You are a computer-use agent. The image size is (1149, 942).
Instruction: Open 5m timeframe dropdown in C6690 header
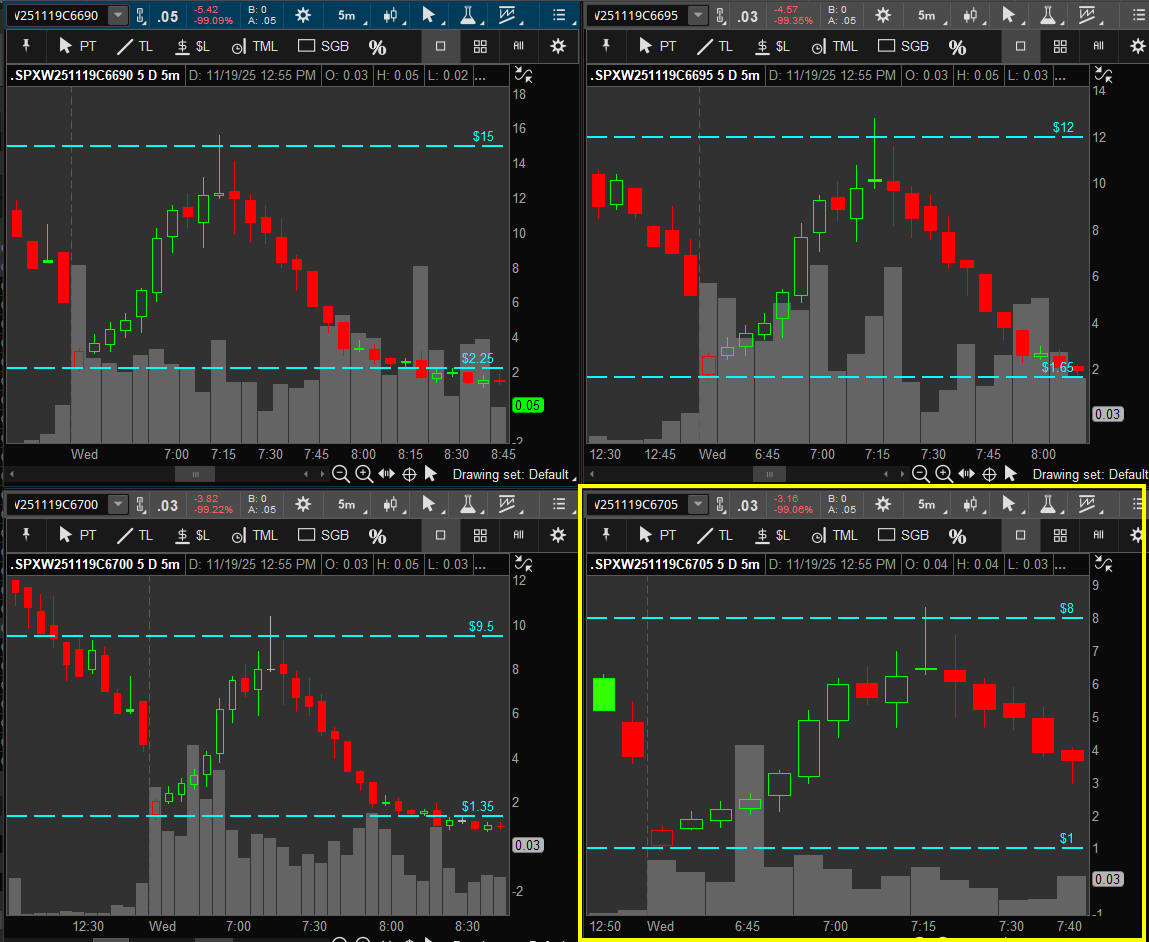pyautogui.click(x=348, y=15)
